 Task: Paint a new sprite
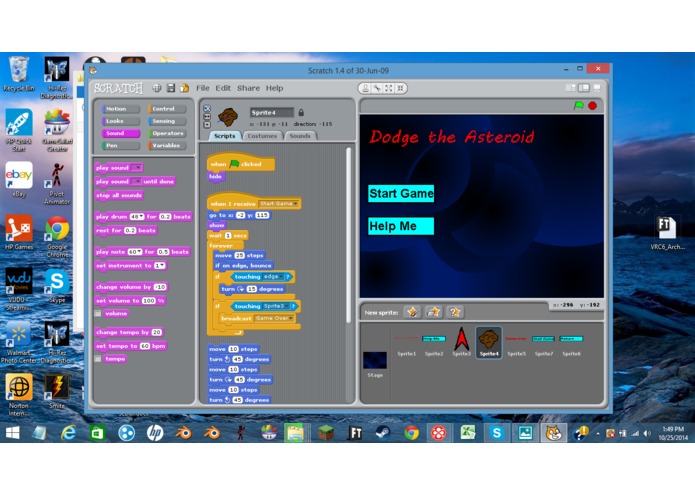pos(412,312)
